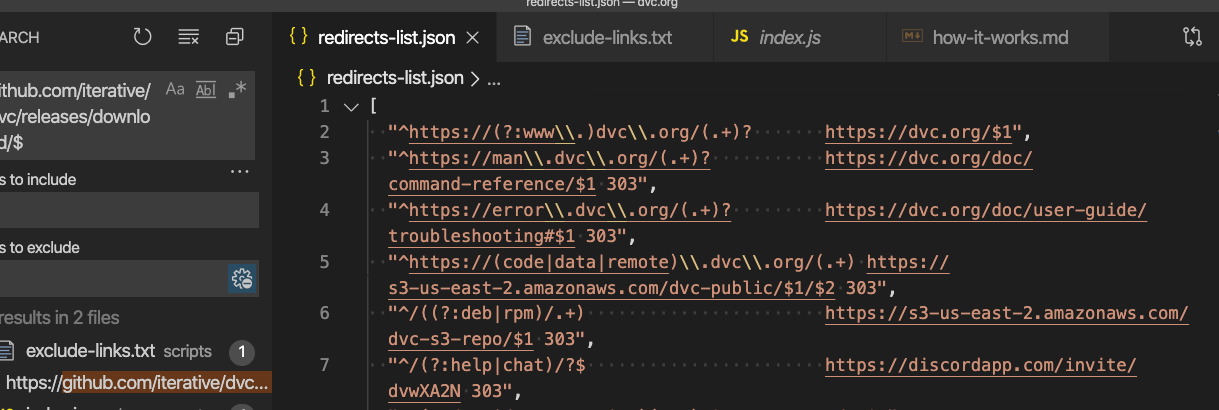This screenshot has width=1219, height=410.
Task: Open the https://dvc.org/doc/user-guide/ link on line 4
Action: click(986, 210)
